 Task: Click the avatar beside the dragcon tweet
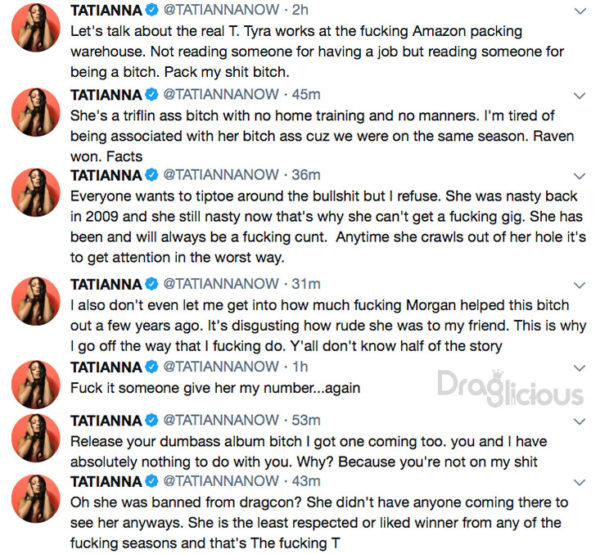tap(33, 496)
